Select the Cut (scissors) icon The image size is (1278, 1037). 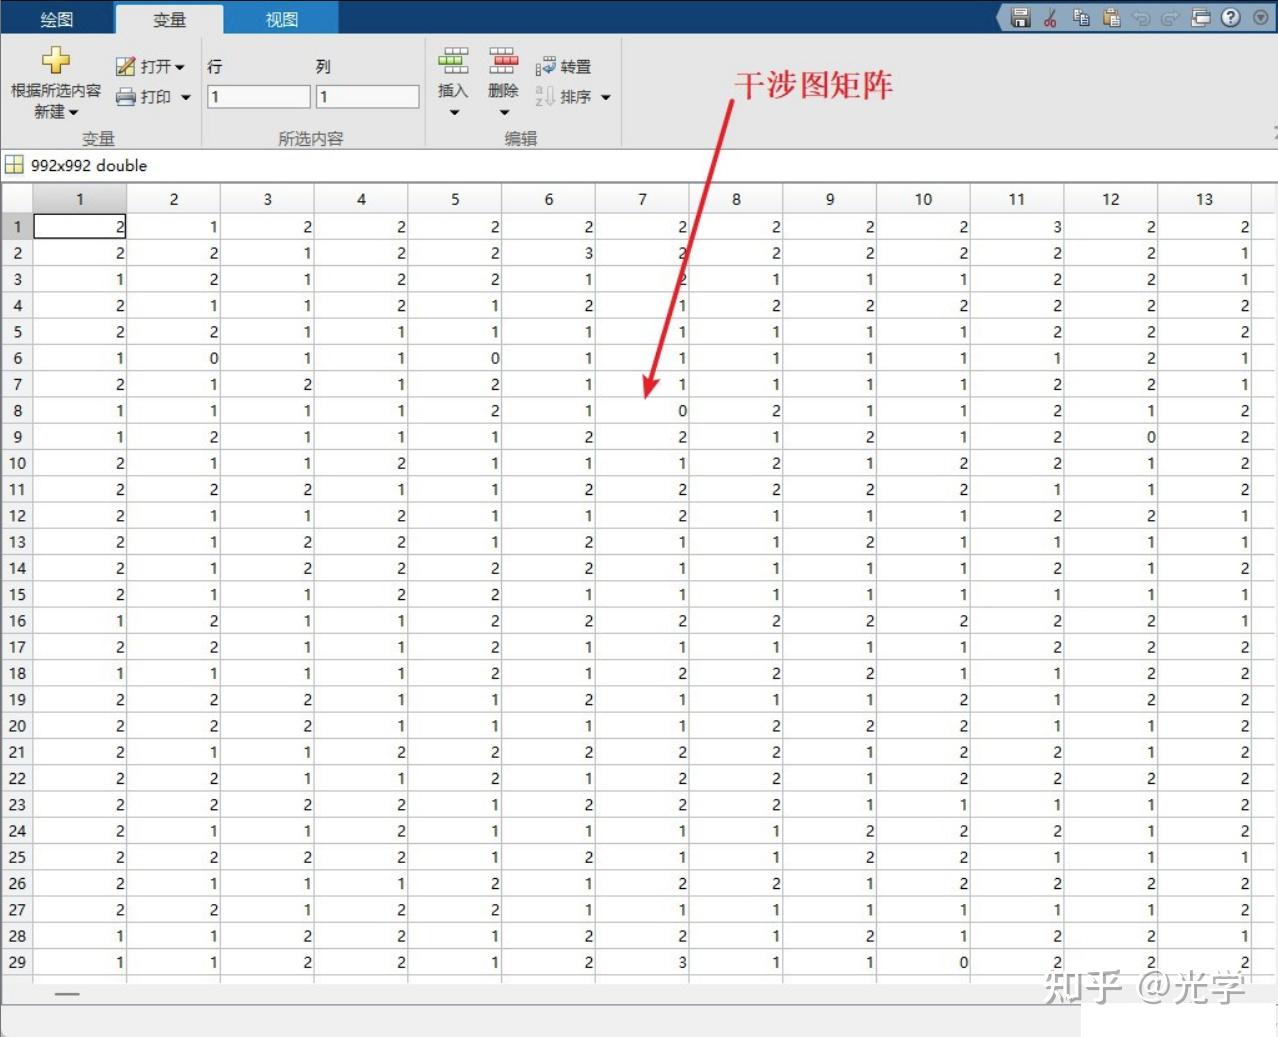coord(1051,18)
